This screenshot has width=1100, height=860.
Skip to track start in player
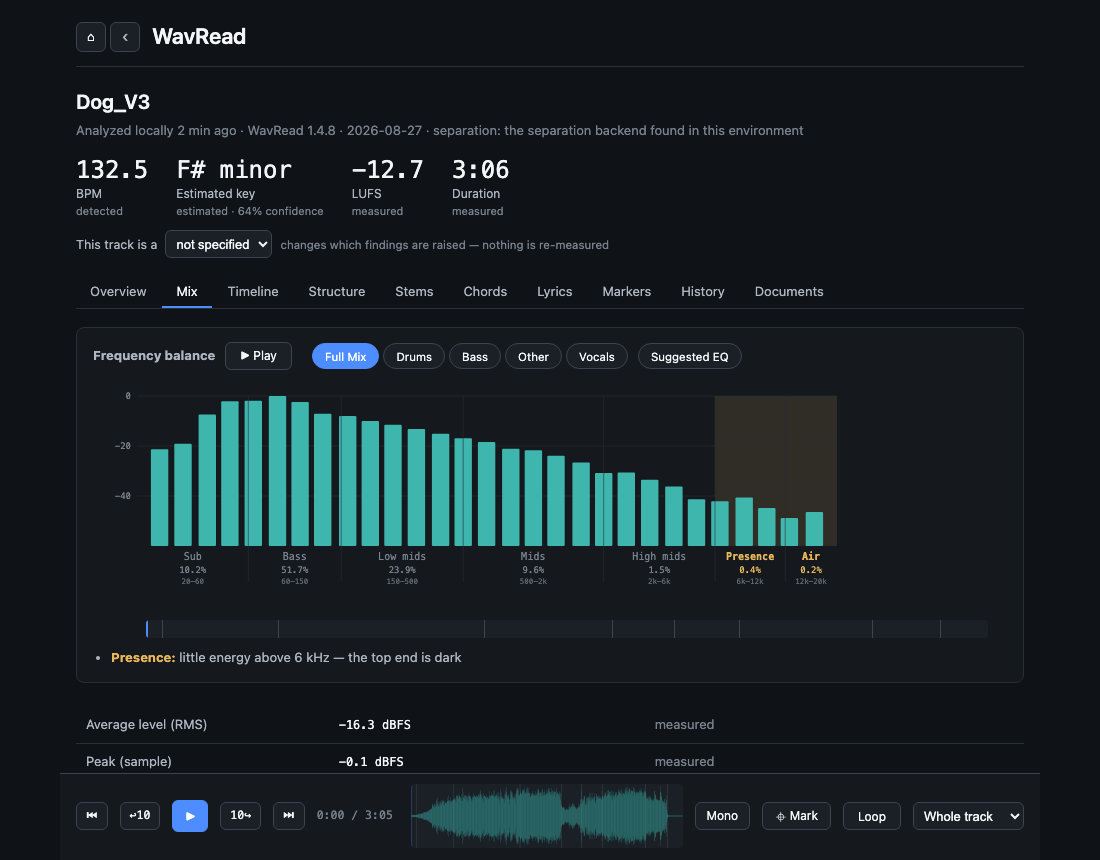tap(92, 816)
